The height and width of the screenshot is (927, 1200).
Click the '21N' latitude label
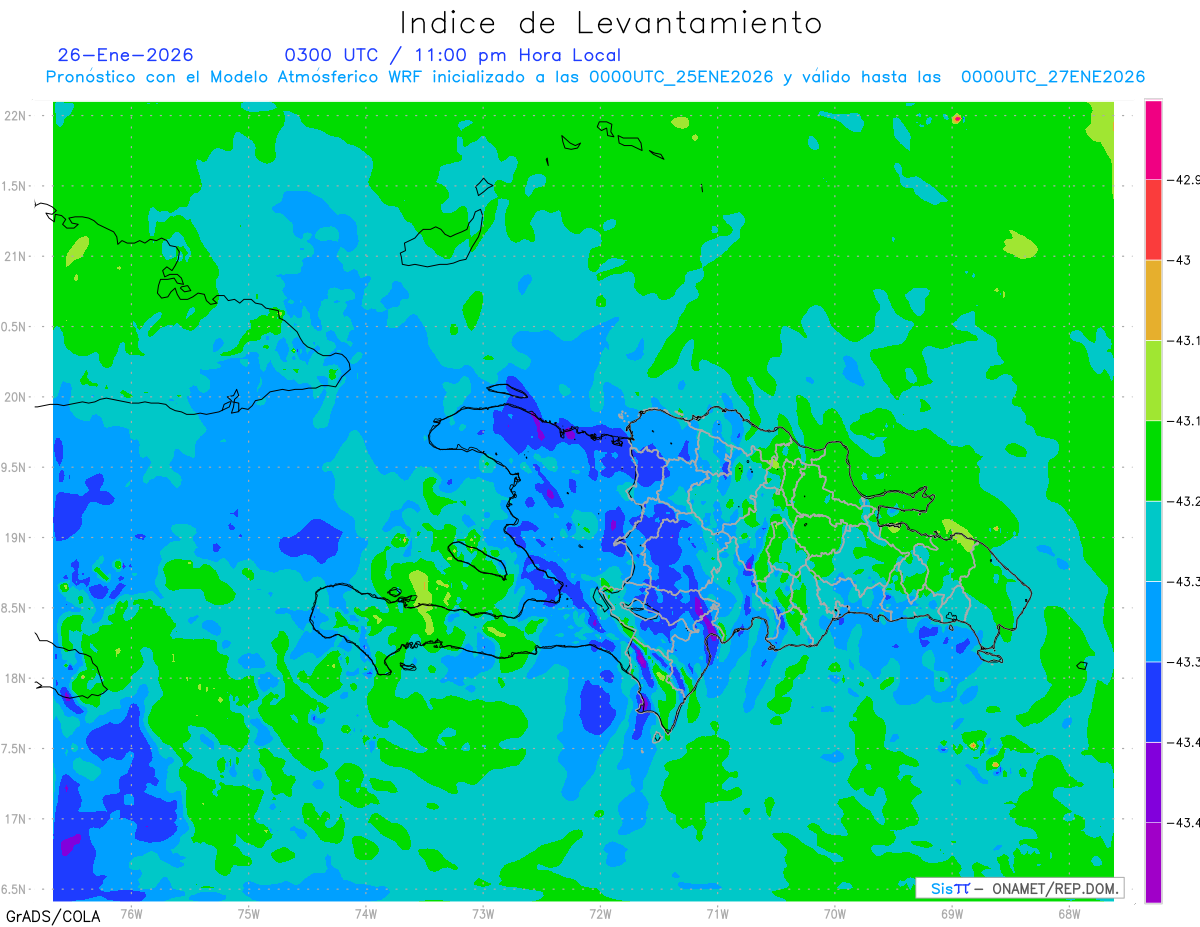pyautogui.click(x=16, y=256)
